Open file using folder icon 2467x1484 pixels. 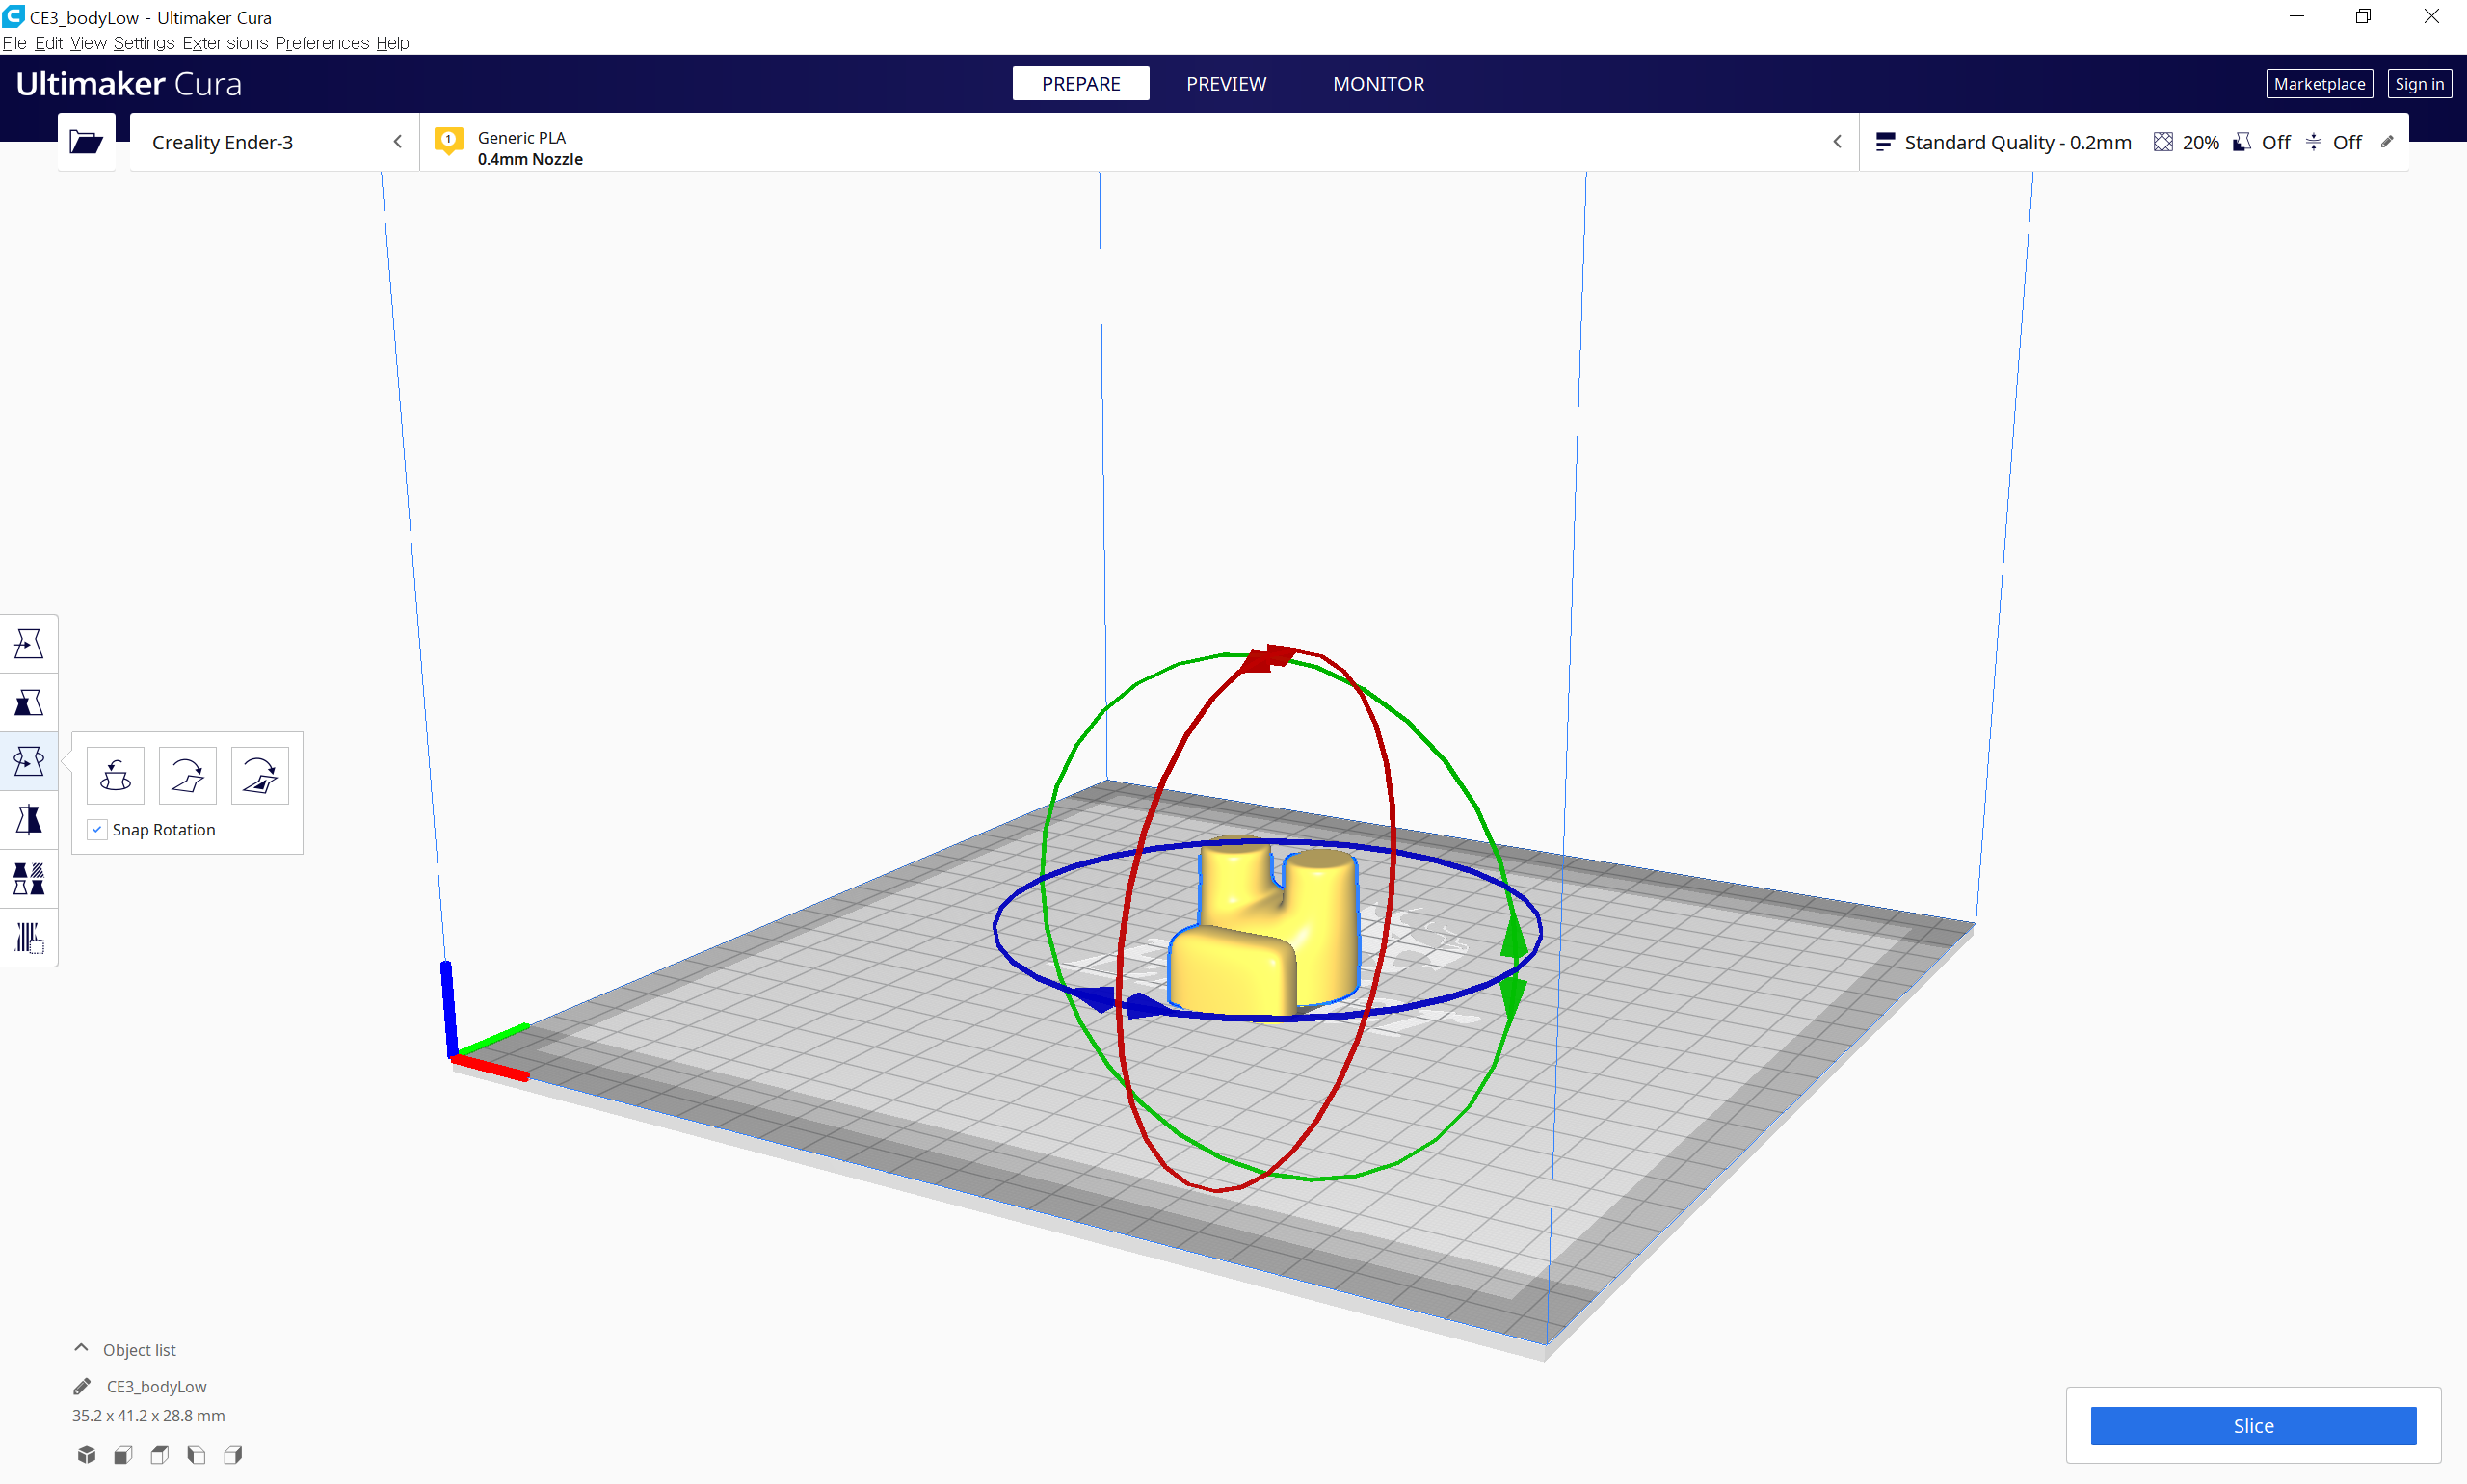click(x=86, y=142)
